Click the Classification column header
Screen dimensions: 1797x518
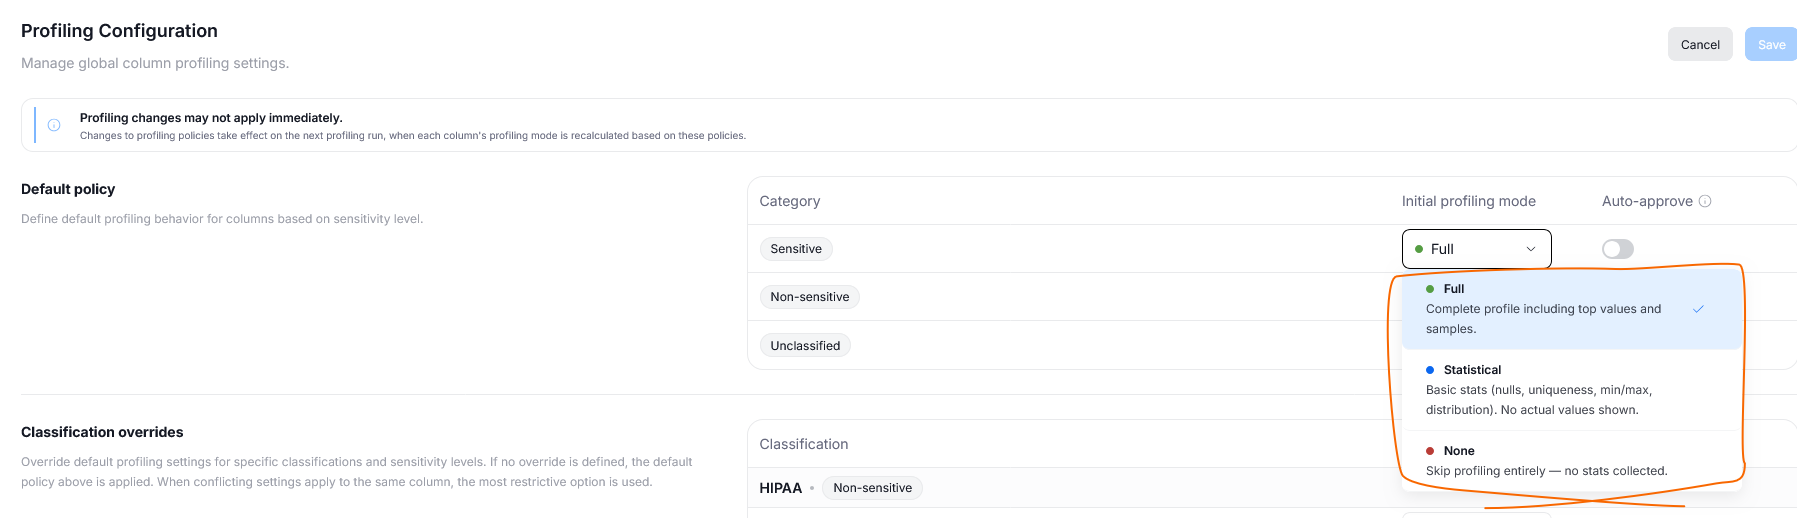[x=803, y=444]
